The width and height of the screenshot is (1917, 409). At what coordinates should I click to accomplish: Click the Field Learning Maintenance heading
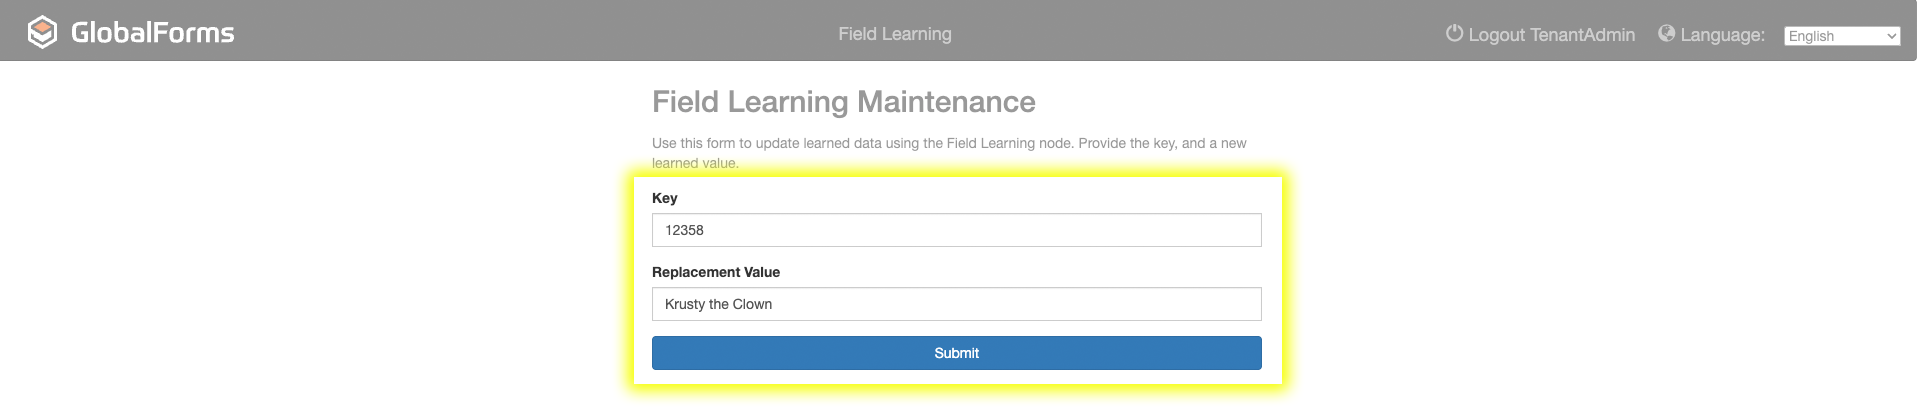[x=843, y=101]
